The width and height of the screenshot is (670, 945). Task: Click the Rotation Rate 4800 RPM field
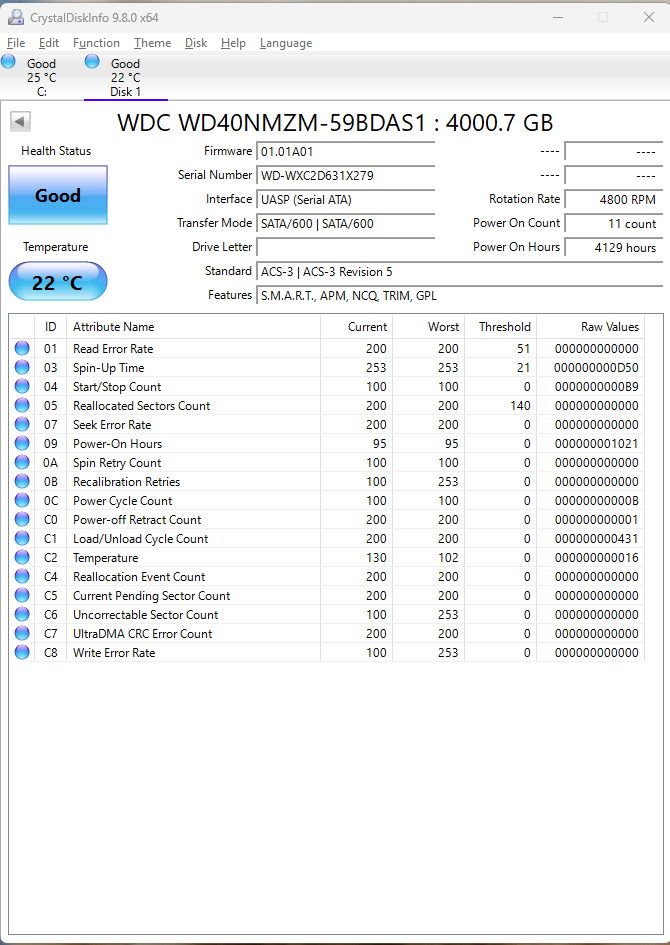click(x=613, y=199)
